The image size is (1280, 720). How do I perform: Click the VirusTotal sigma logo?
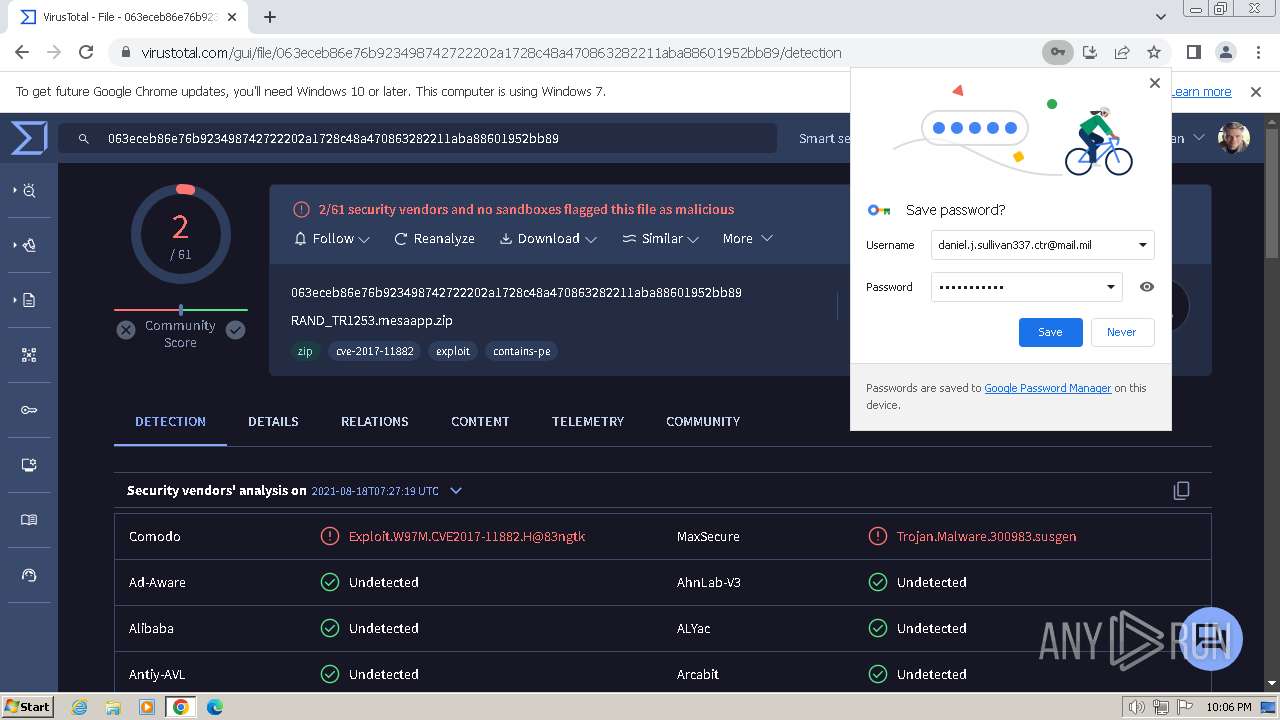coord(29,138)
